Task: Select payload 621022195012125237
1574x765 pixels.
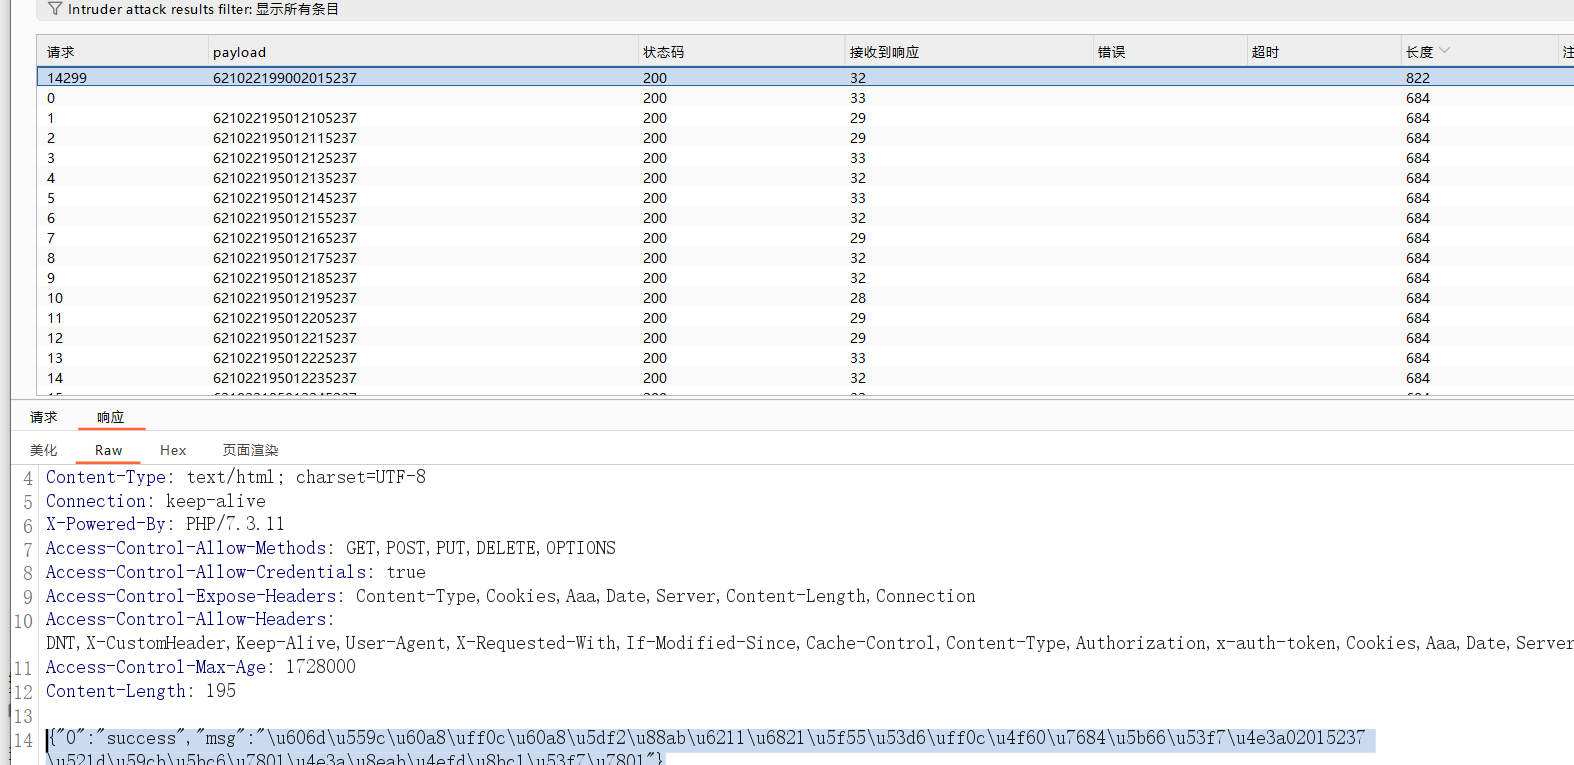Action: (x=285, y=158)
